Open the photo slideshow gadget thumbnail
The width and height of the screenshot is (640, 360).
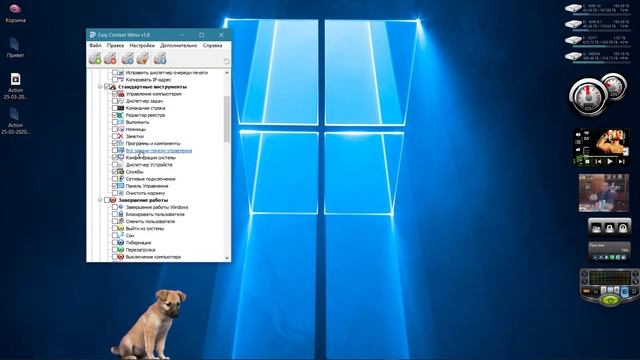point(604,193)
